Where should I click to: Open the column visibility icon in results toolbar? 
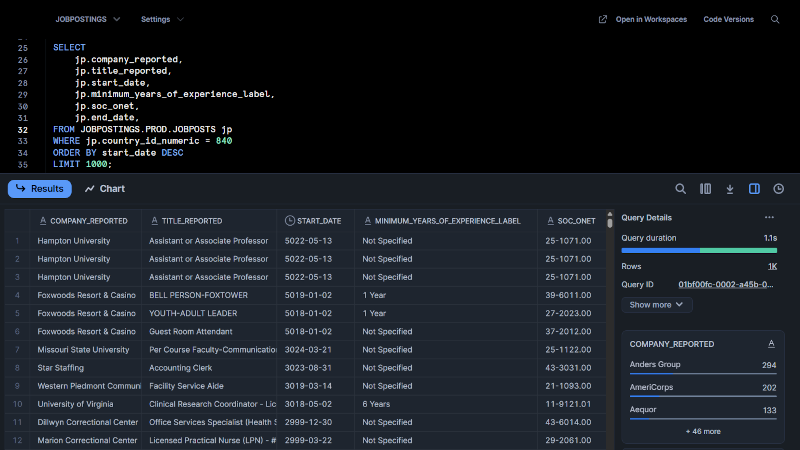click(705, 189)
